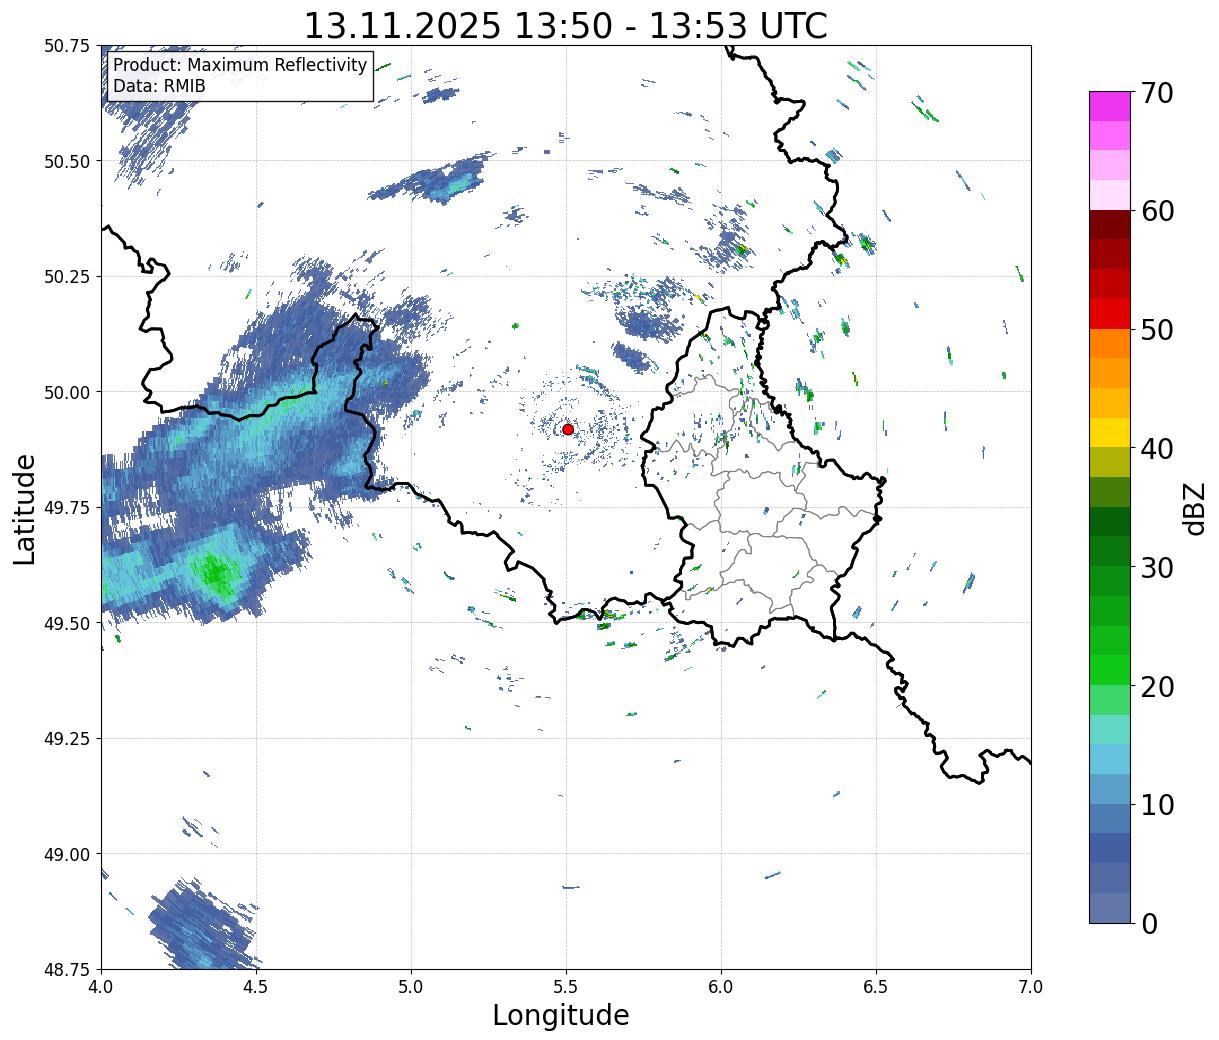Click colorbar tick label 0
Screen dimensions: 1219x1040
click(x=1149, y=924)
